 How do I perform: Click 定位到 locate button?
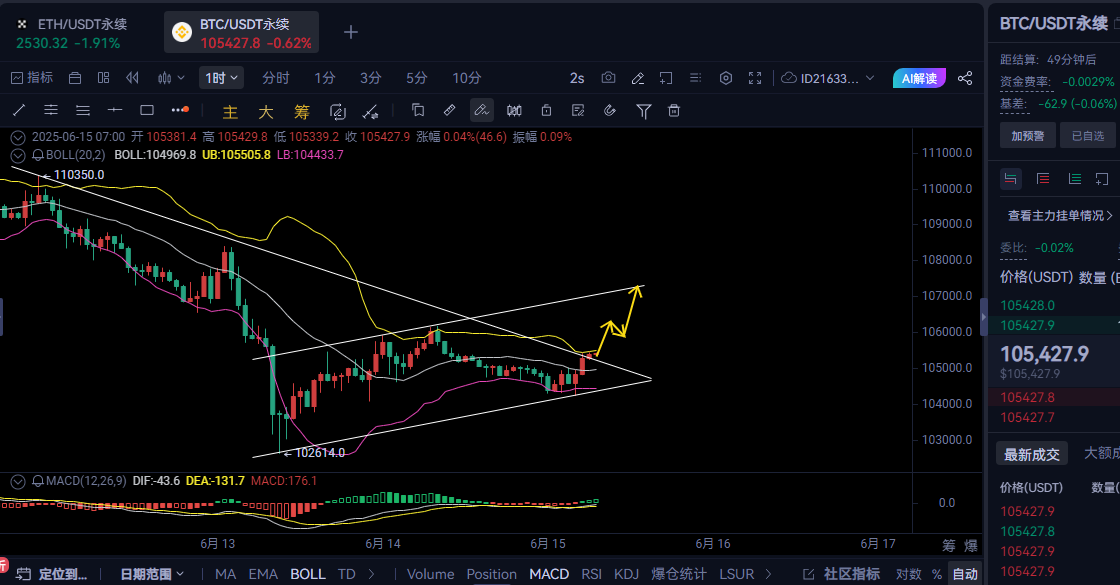click(x=51, y=574)
